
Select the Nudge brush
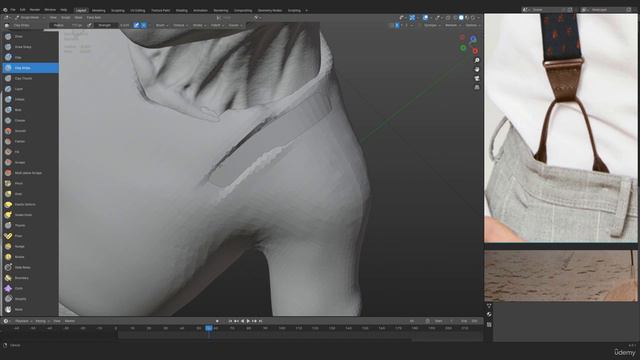pos(30,247)
